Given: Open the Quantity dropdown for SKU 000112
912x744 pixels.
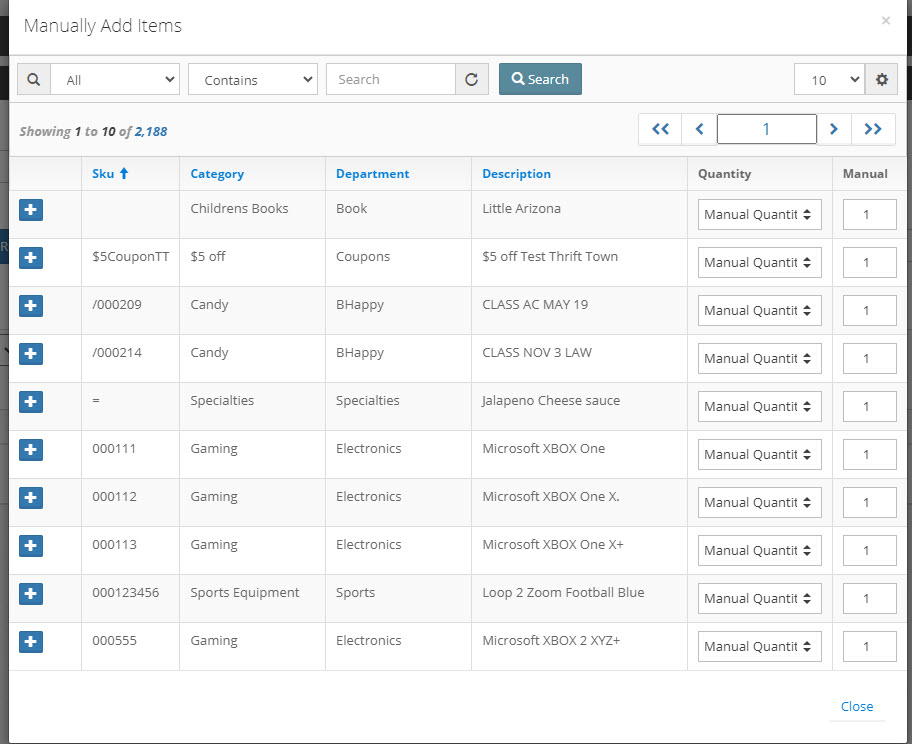Looking at the screenshot, I should 760,503.
